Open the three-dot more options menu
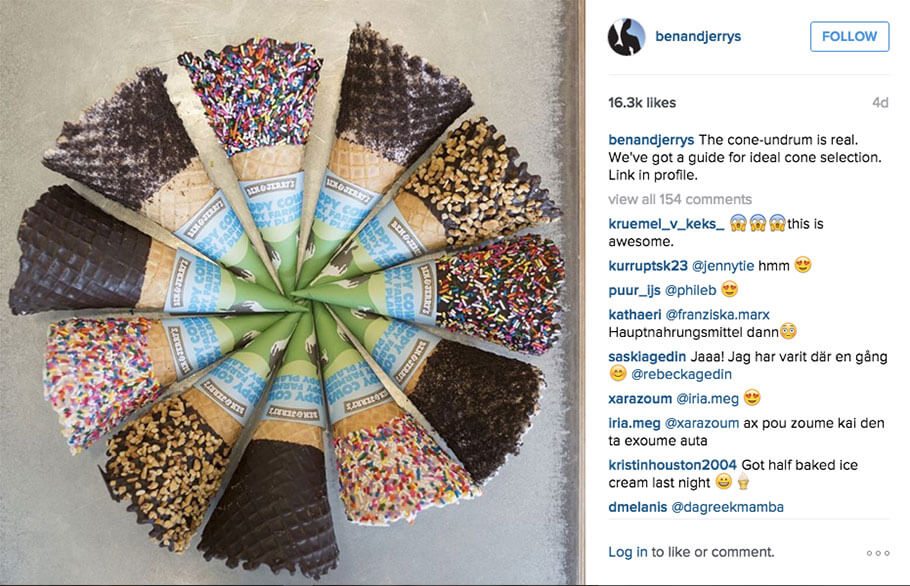Screen dimensions: 910x586 [x=878, y=553]
